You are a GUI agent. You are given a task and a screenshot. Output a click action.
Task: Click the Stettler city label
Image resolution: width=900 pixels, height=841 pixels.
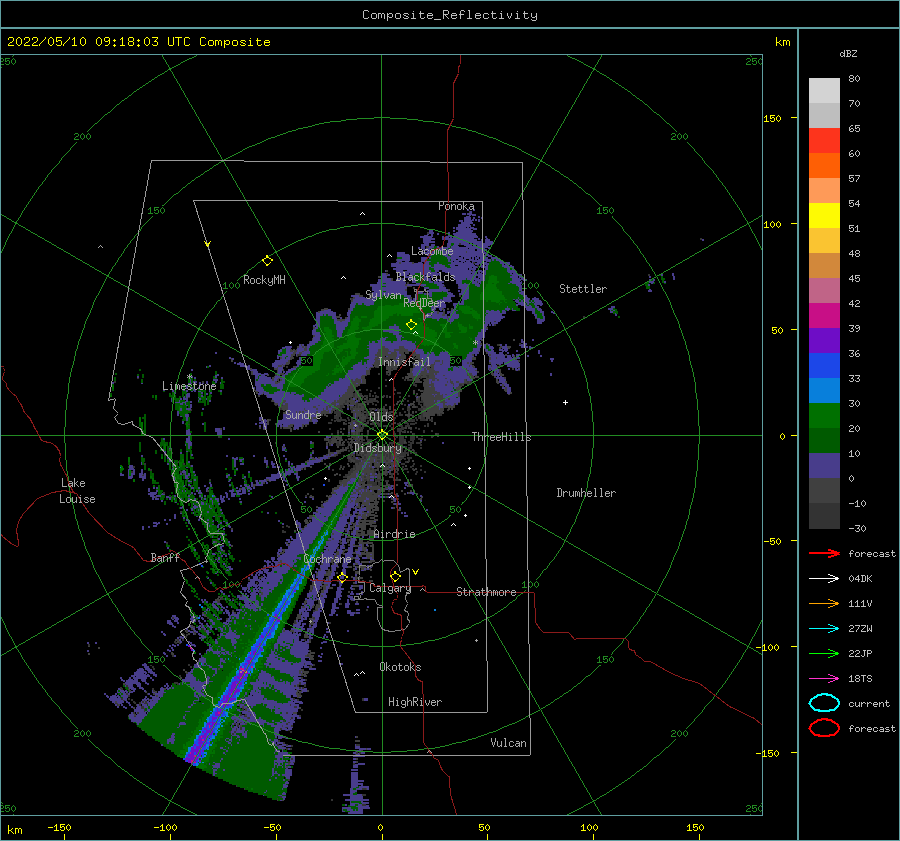point(583,289)
